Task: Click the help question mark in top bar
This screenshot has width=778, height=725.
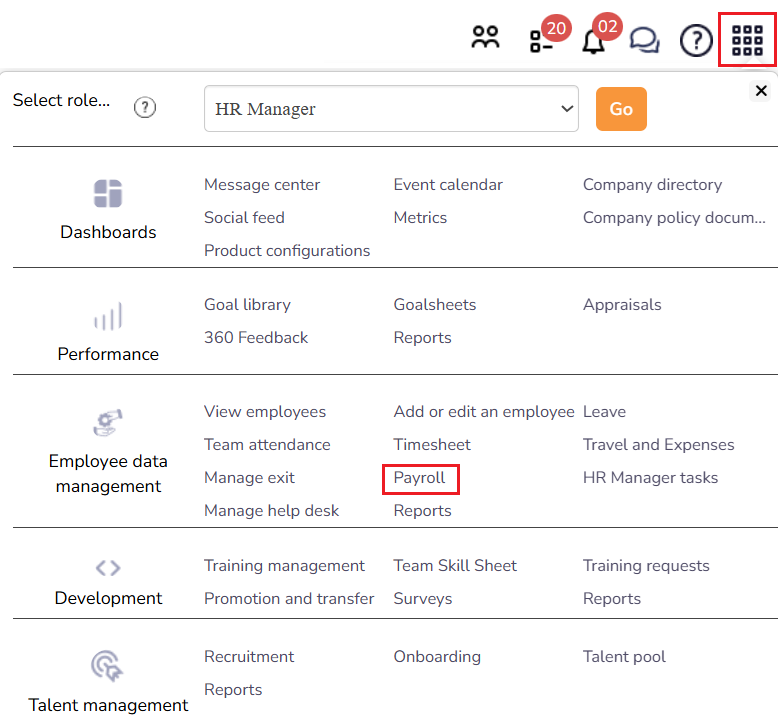Action: pos(696,40)
